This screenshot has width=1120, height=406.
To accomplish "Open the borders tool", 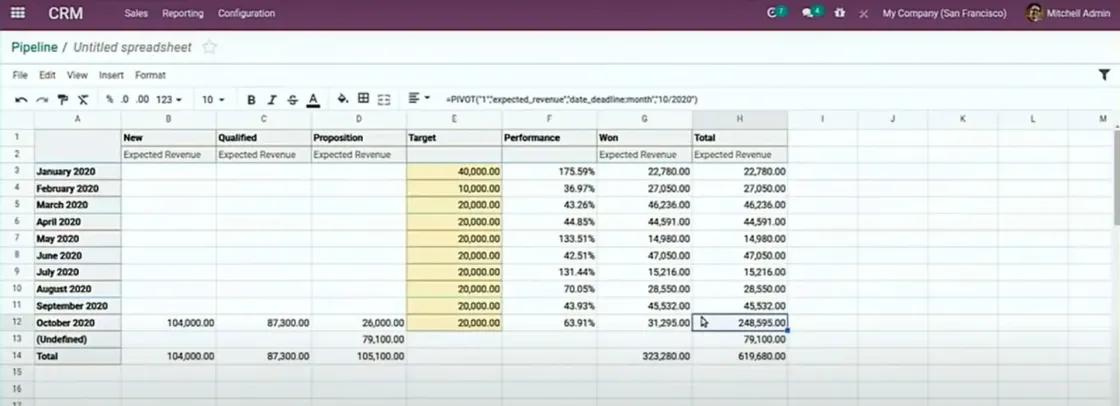I will [364, 99].
